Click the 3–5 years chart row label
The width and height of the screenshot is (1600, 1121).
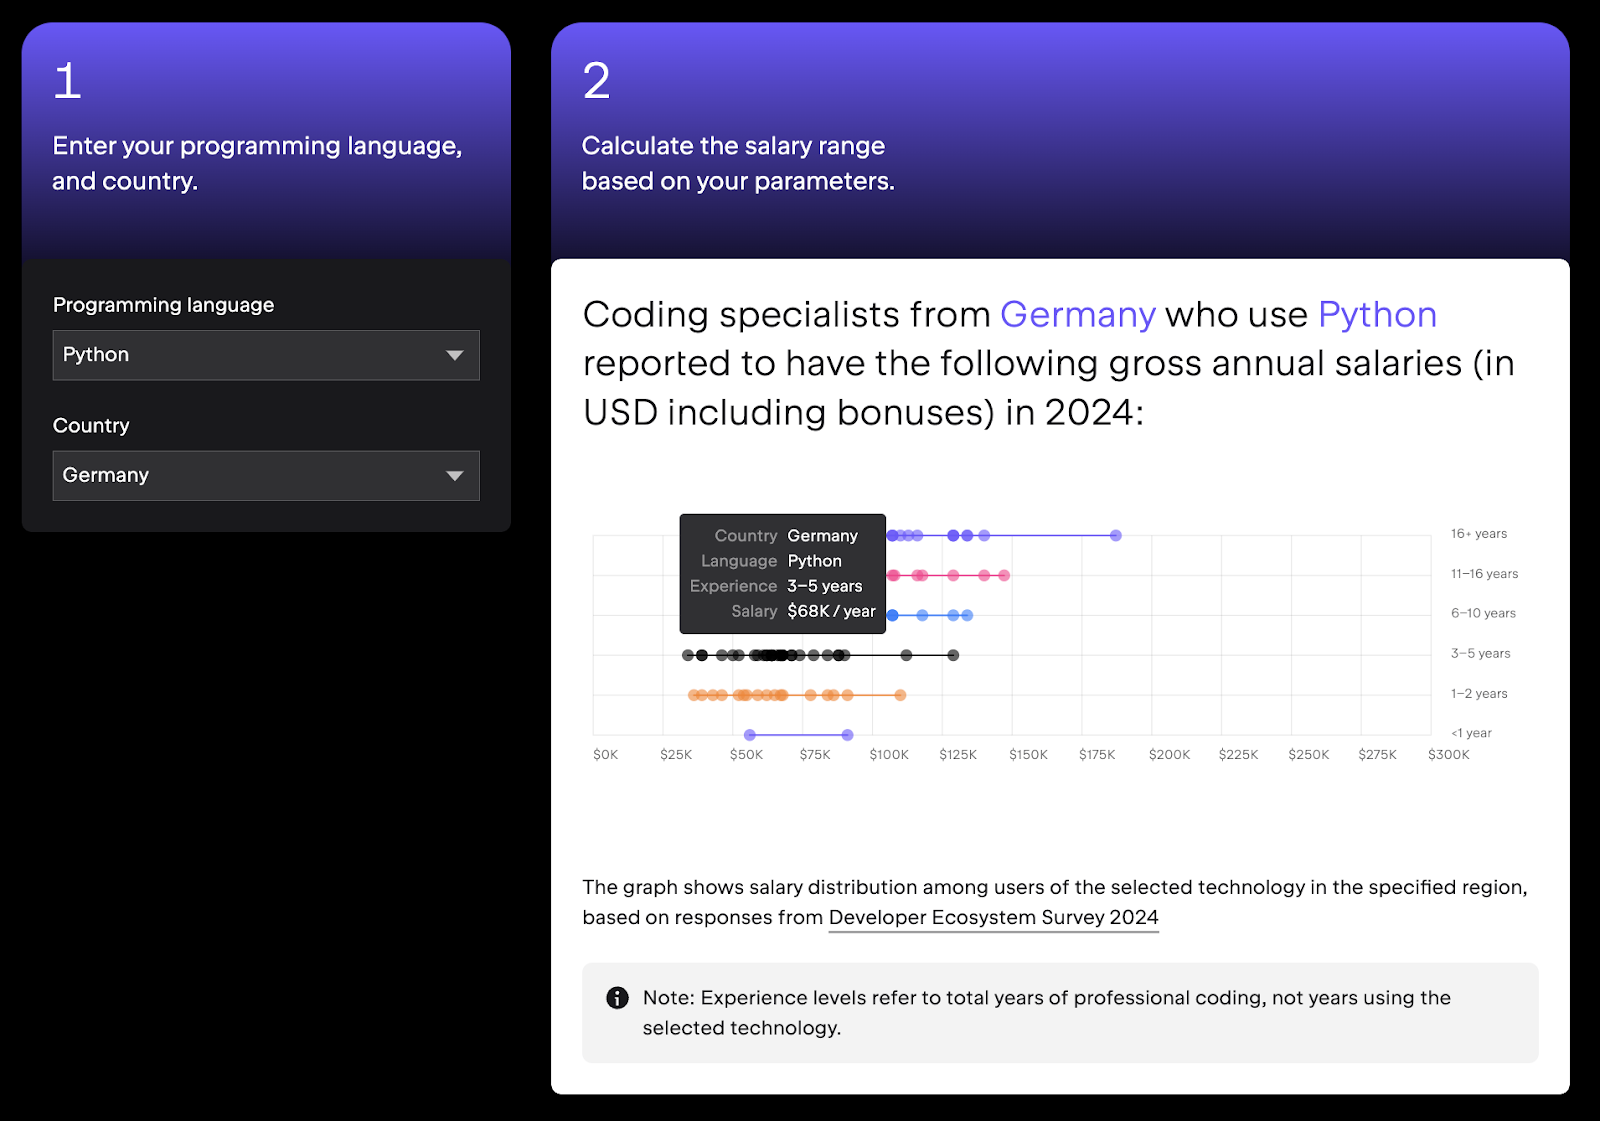[1480, 653]
